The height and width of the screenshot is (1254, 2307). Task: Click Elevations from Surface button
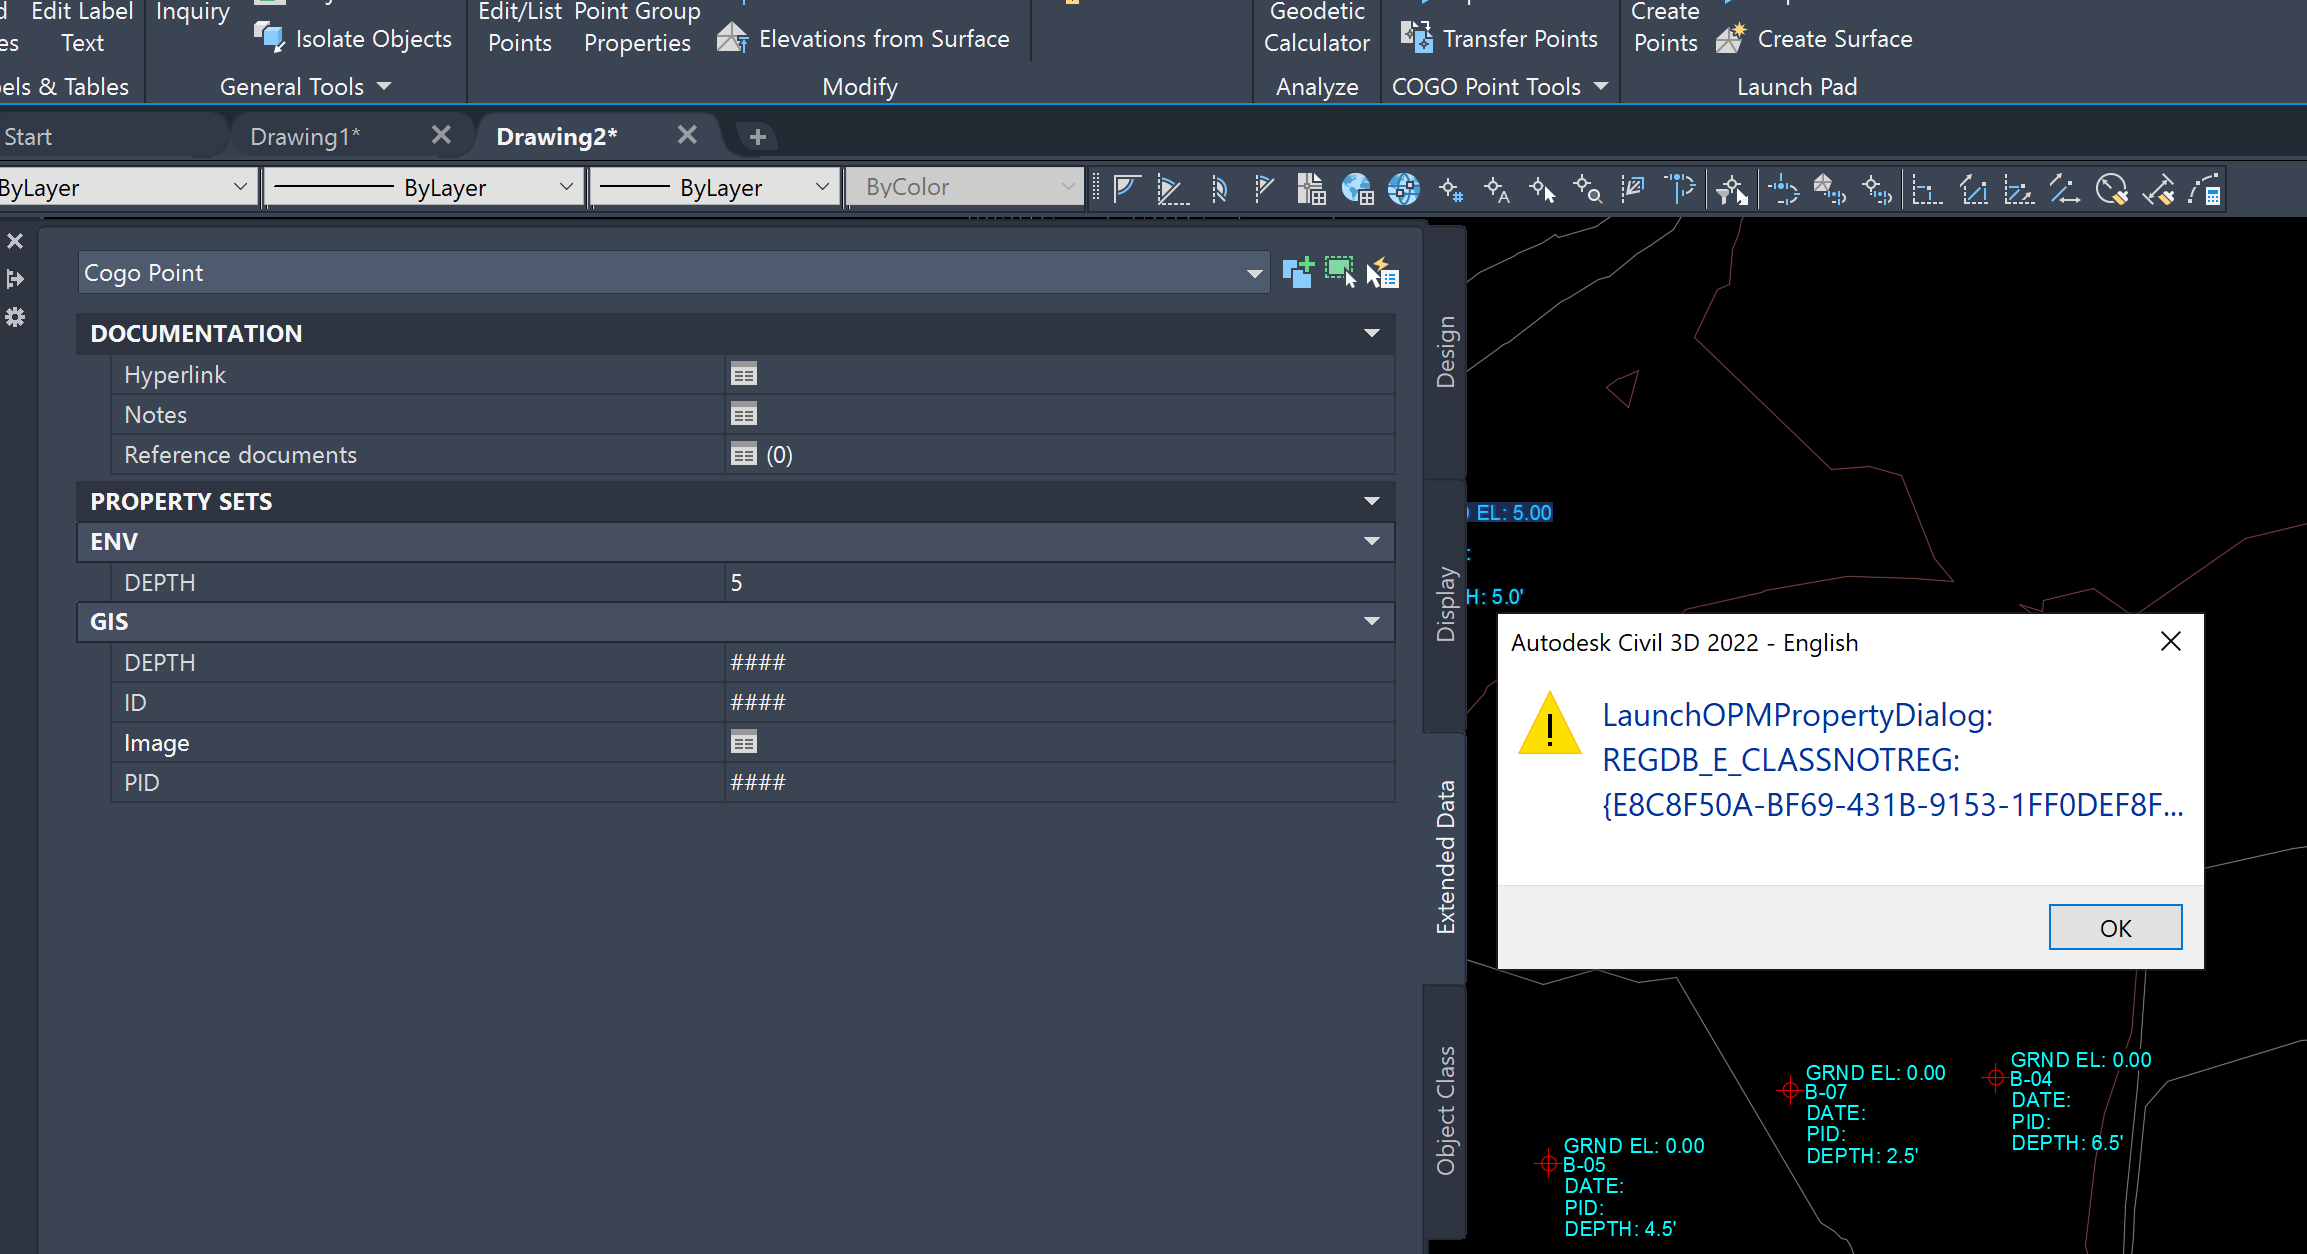pyautogui.click(x=863, y=39)
